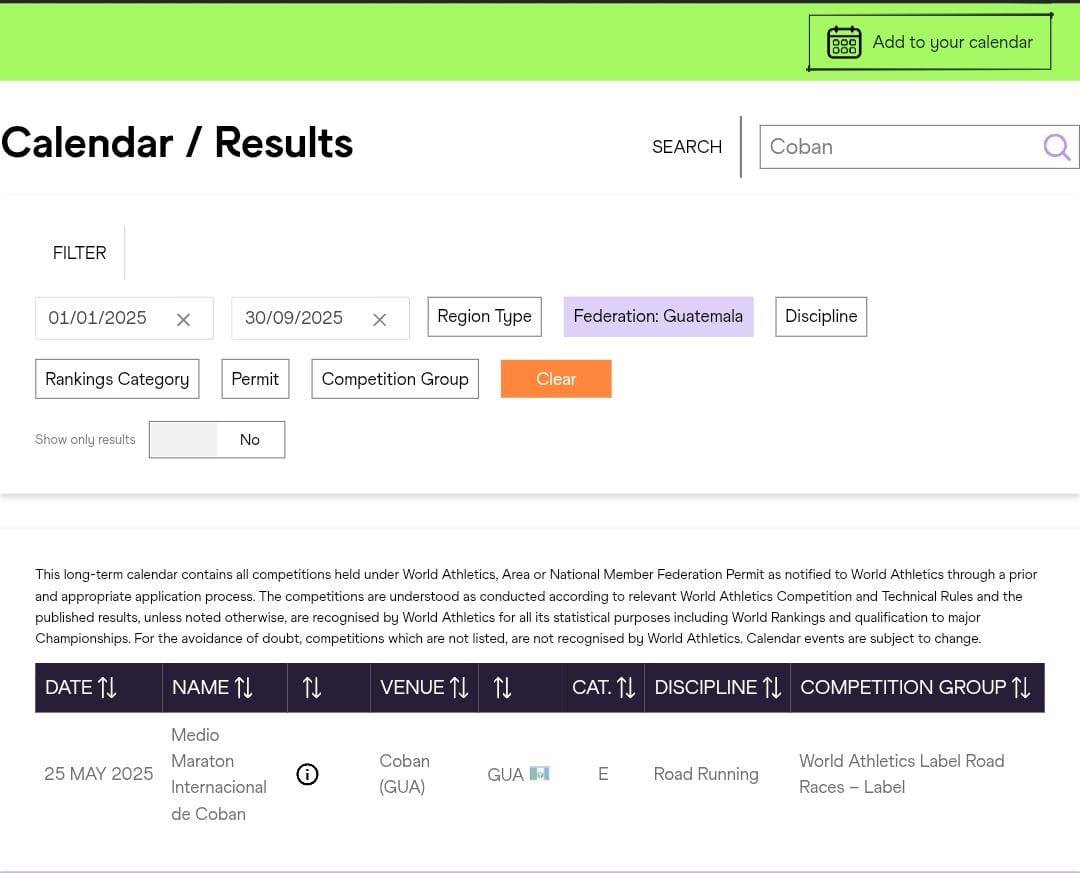The height and width of the screenshot is (873, 1080).
Task: Open the Permit filter dropdown
Action: click(255, 379)
